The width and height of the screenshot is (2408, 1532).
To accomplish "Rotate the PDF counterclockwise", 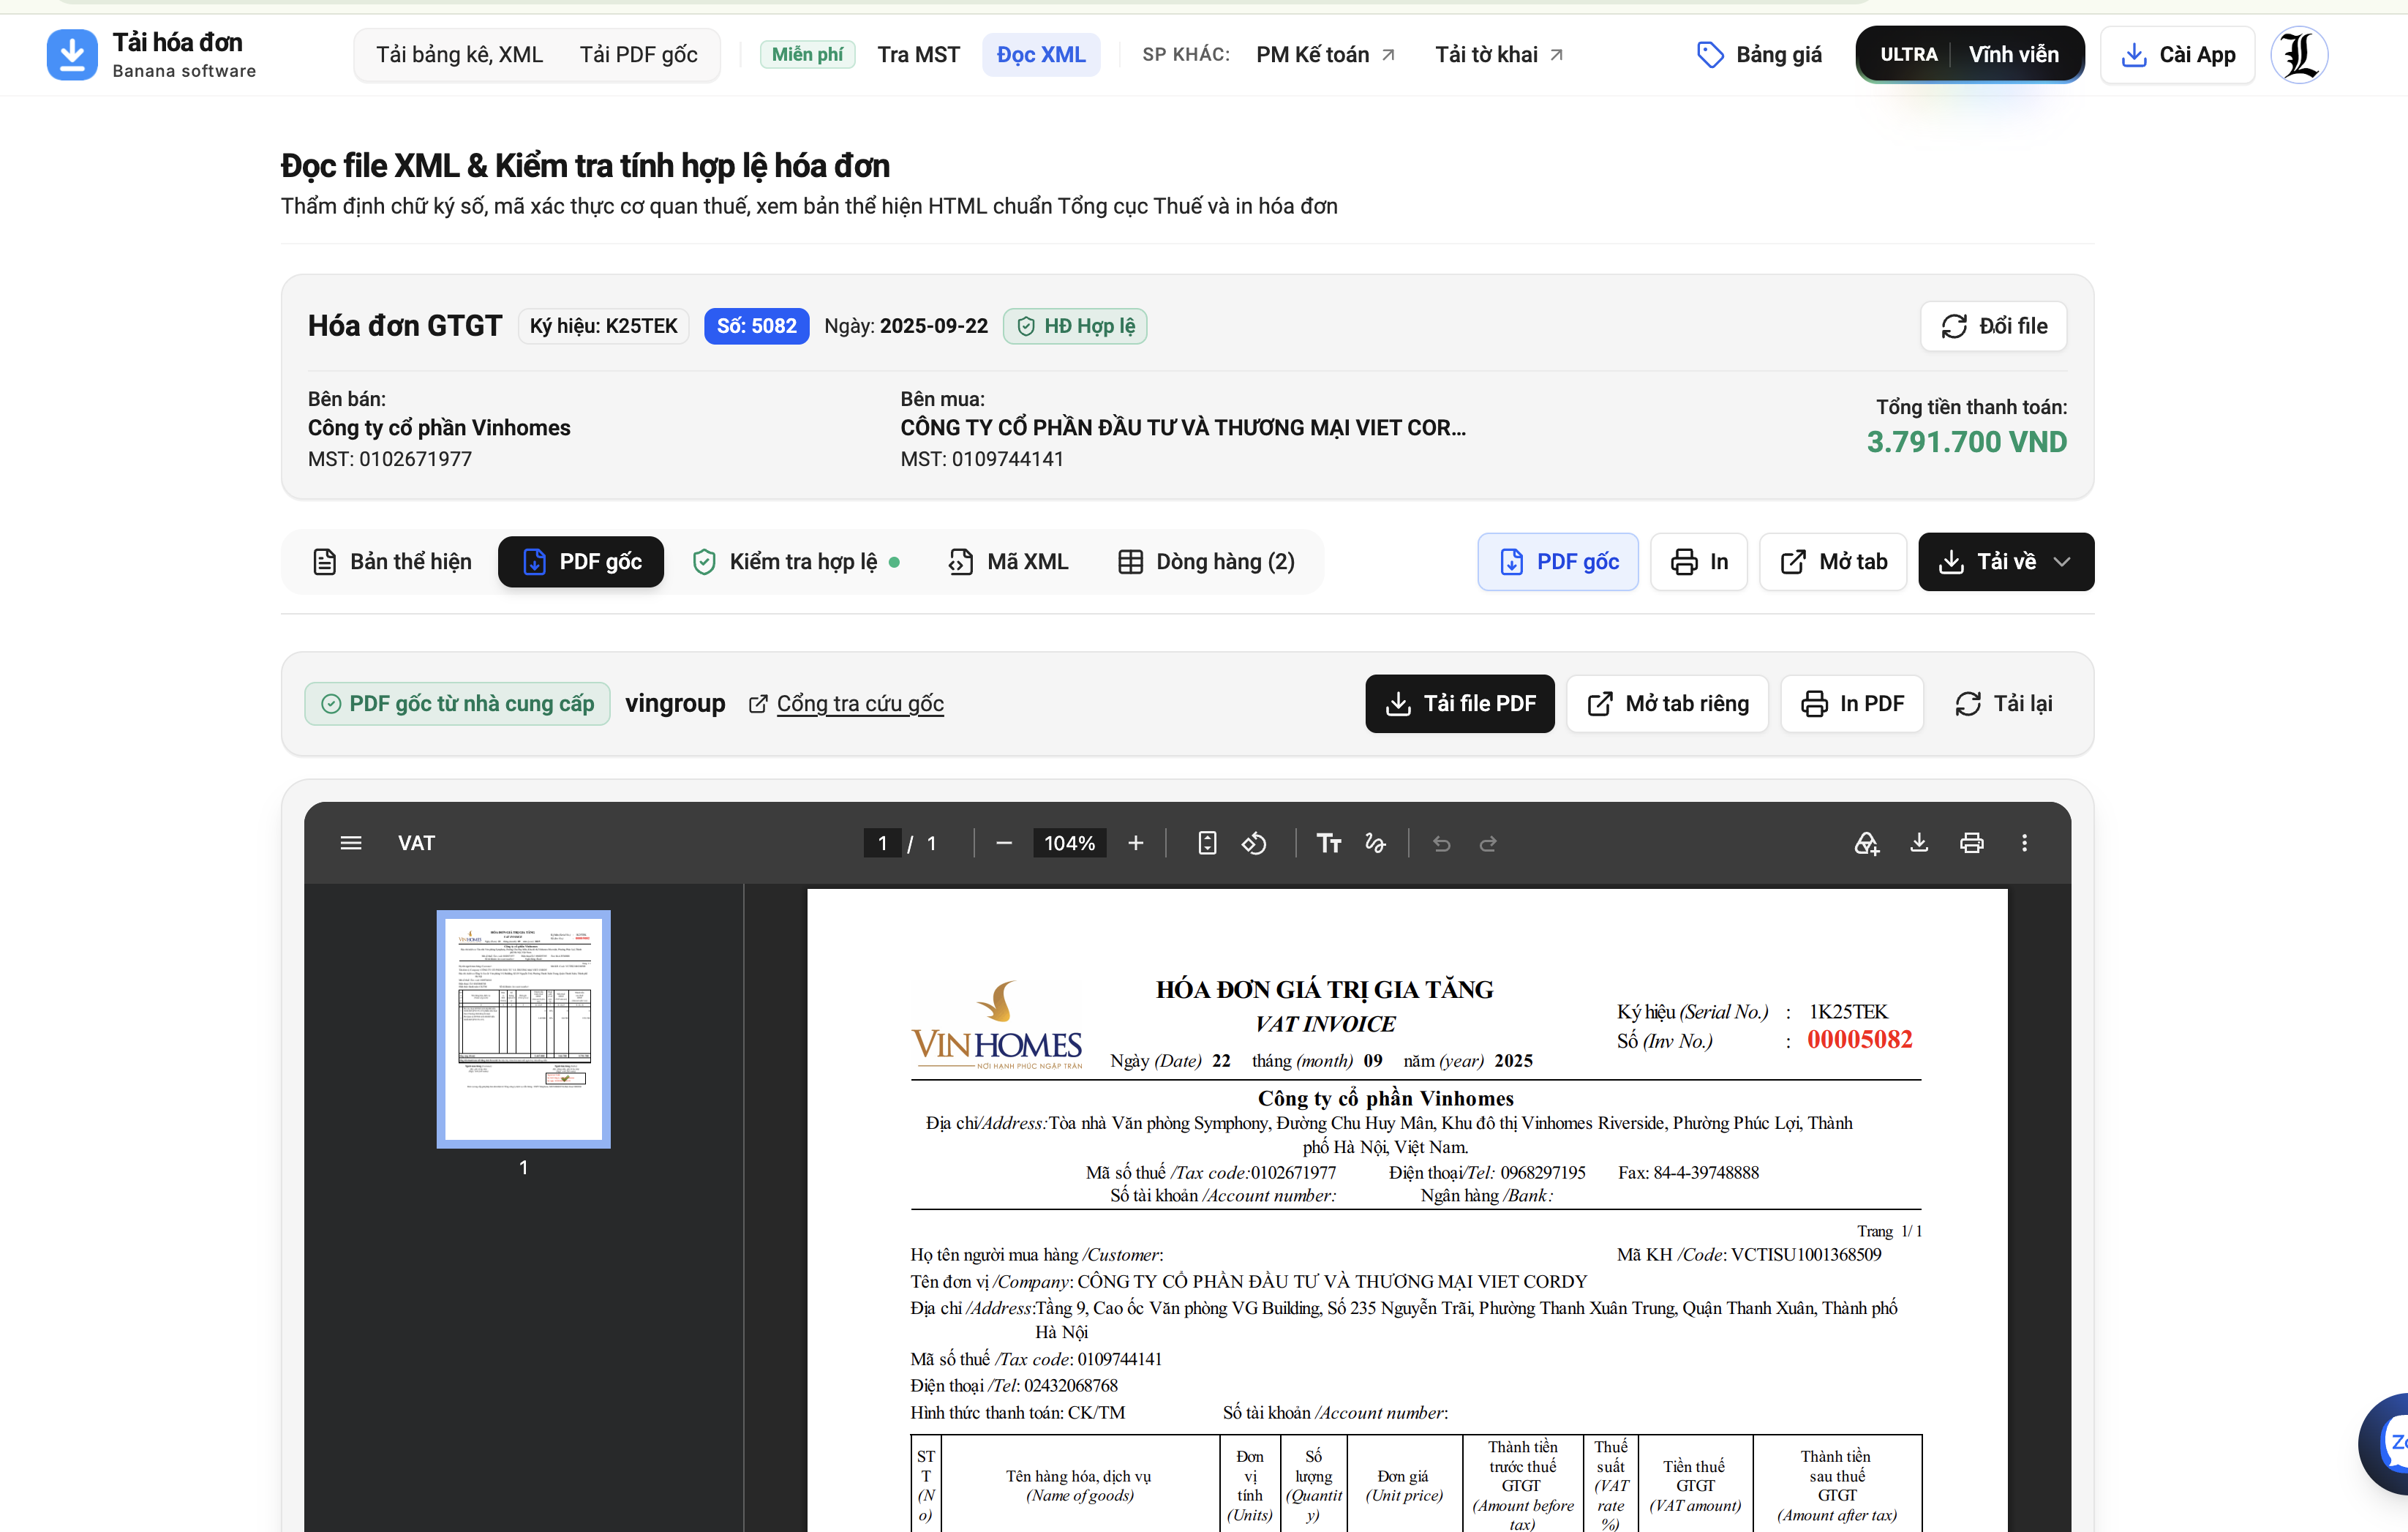I will pos(1254,843).
